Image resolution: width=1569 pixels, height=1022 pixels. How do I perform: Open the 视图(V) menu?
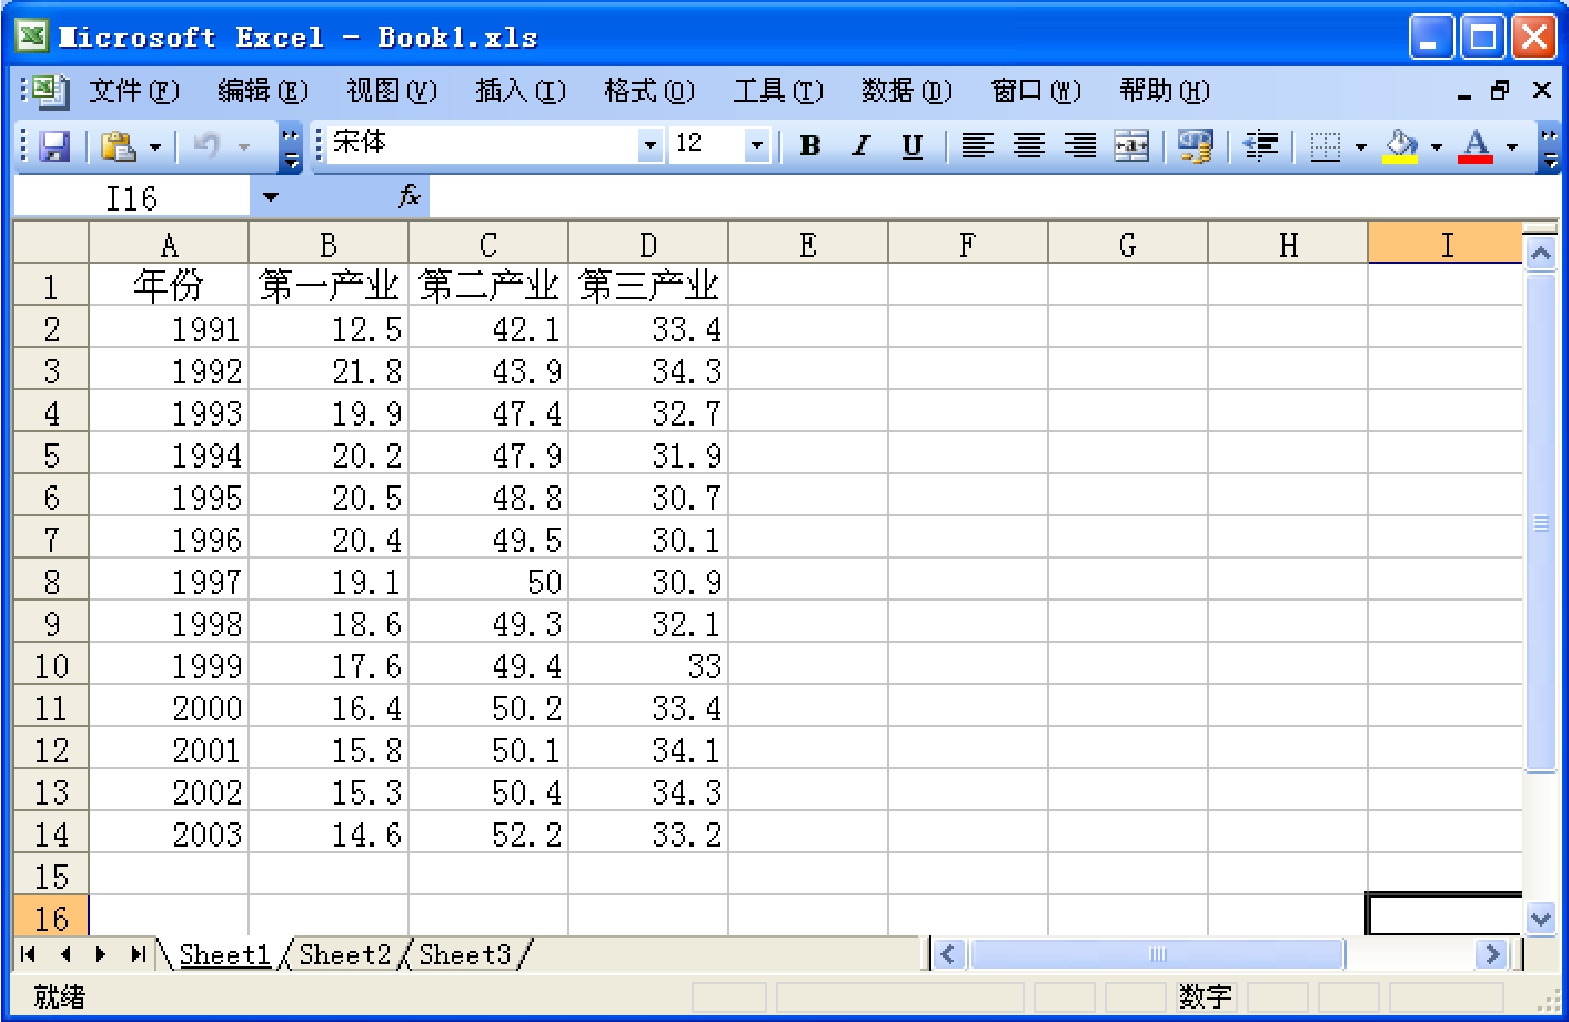[x=392, y=91]
